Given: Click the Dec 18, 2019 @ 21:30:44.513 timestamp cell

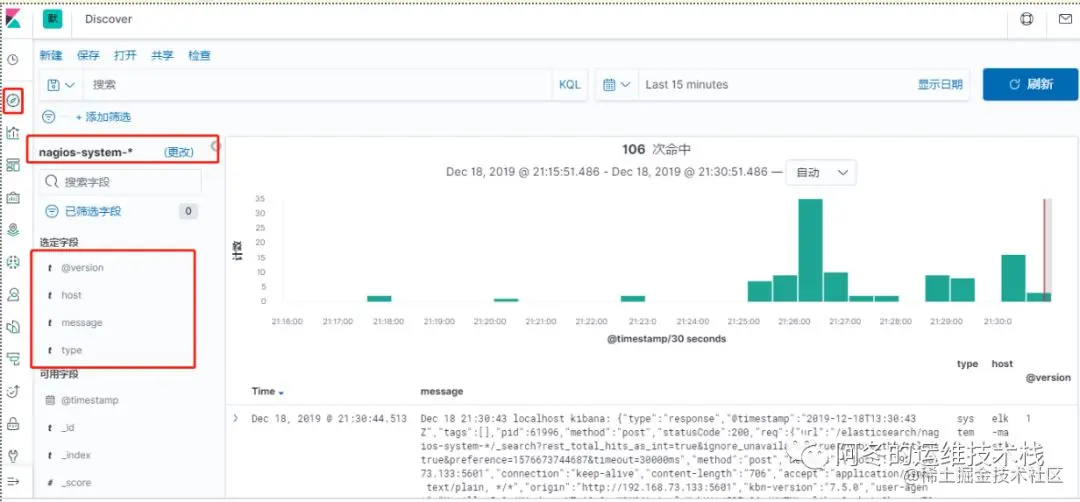Looking at the screenshot, I should point(329,418).
